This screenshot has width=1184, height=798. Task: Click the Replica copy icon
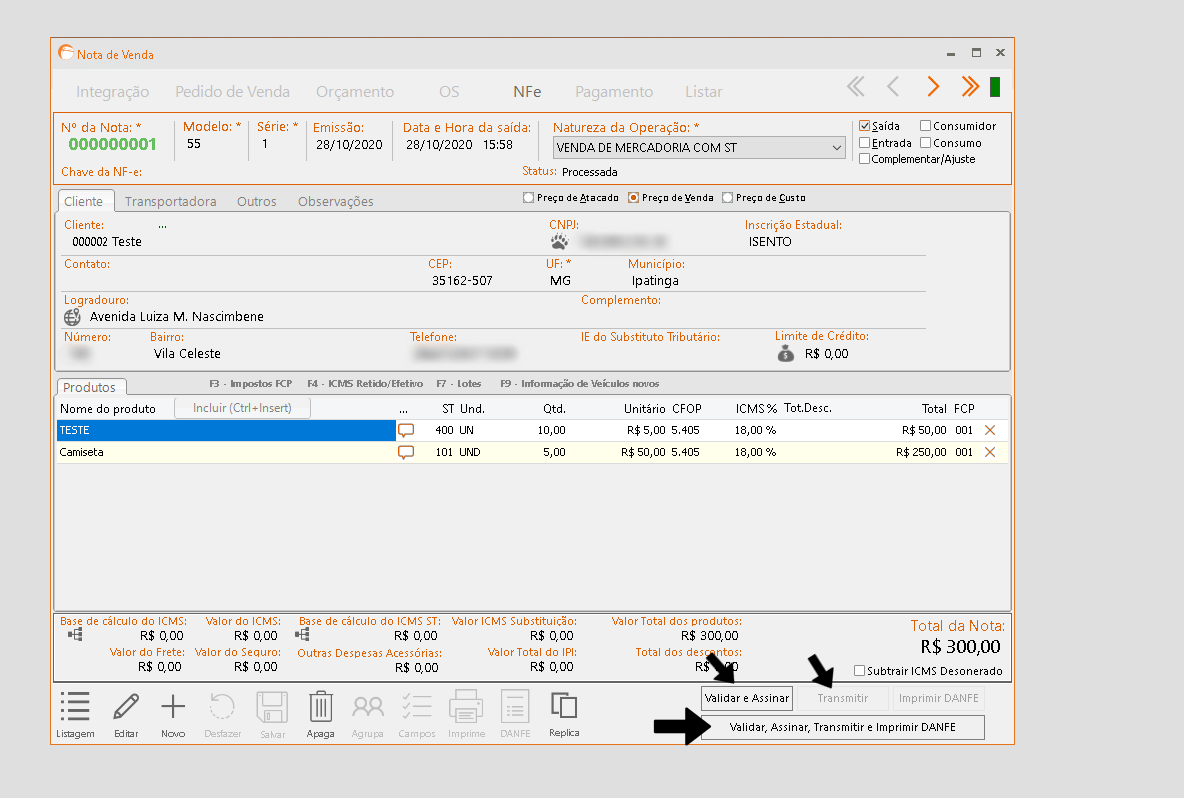(564, 706)
